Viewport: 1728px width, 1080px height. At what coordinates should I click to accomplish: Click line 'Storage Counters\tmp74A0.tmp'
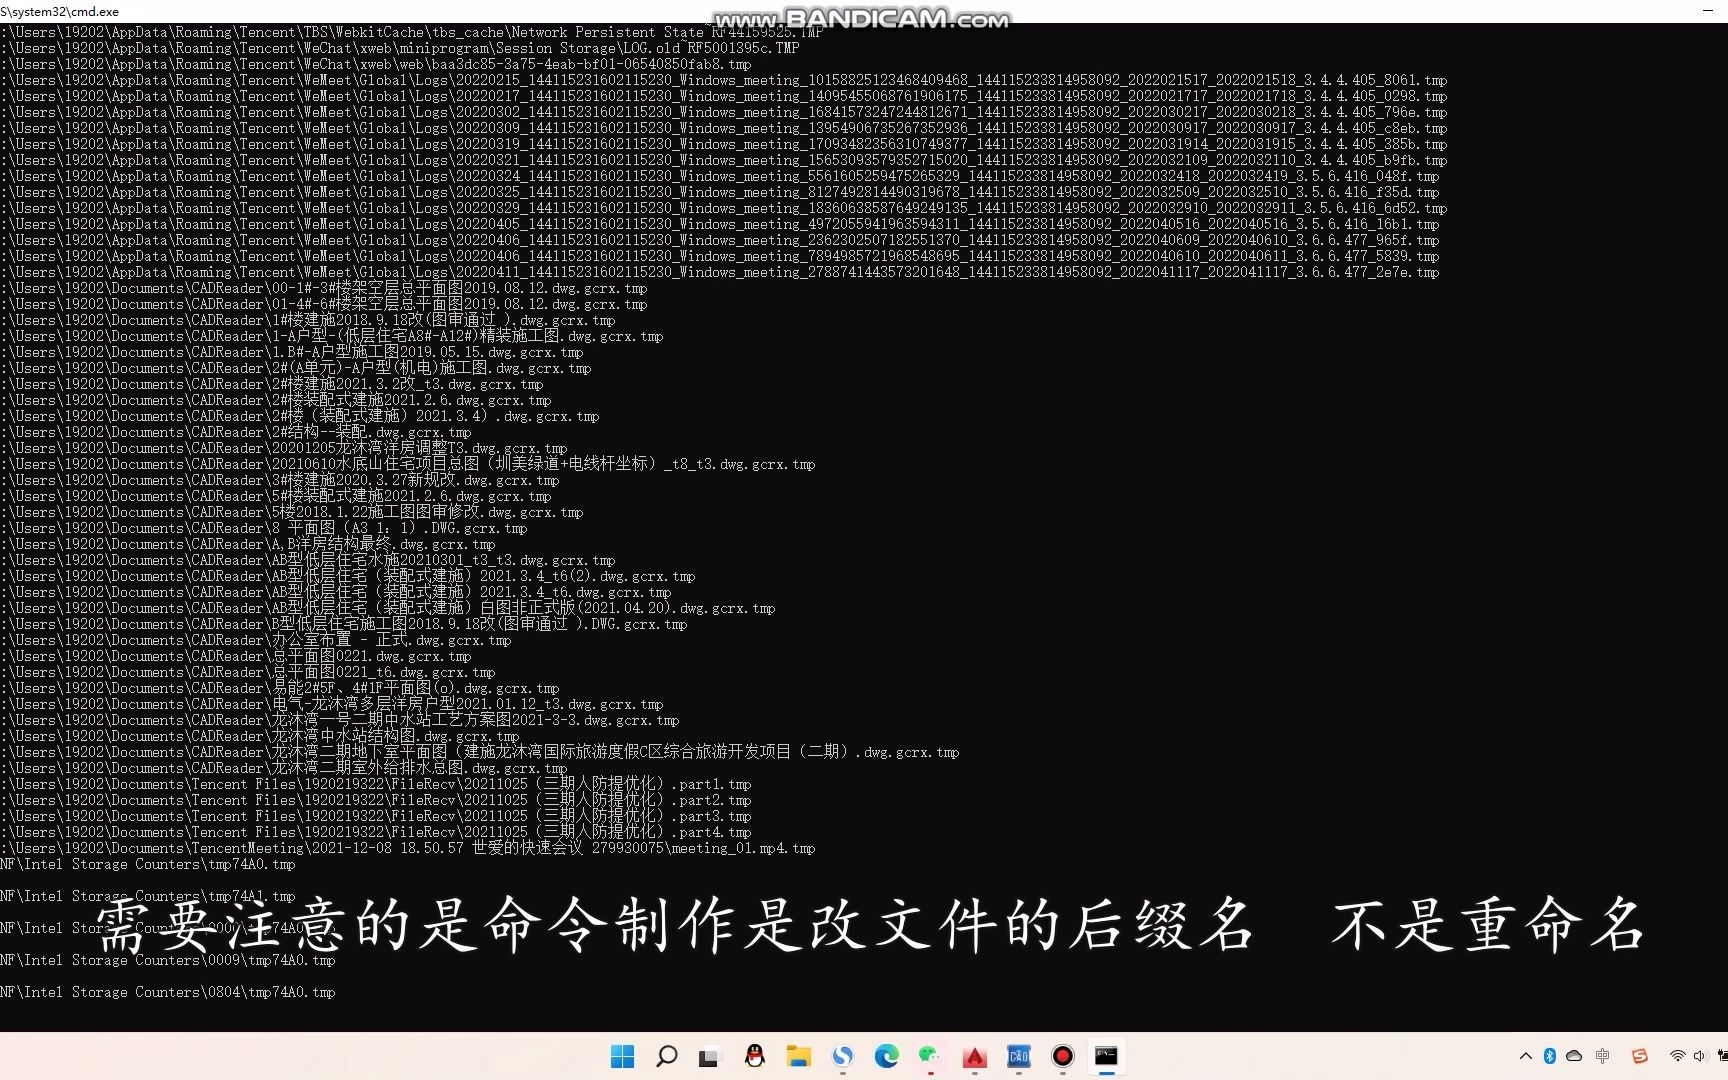(148, 864)
